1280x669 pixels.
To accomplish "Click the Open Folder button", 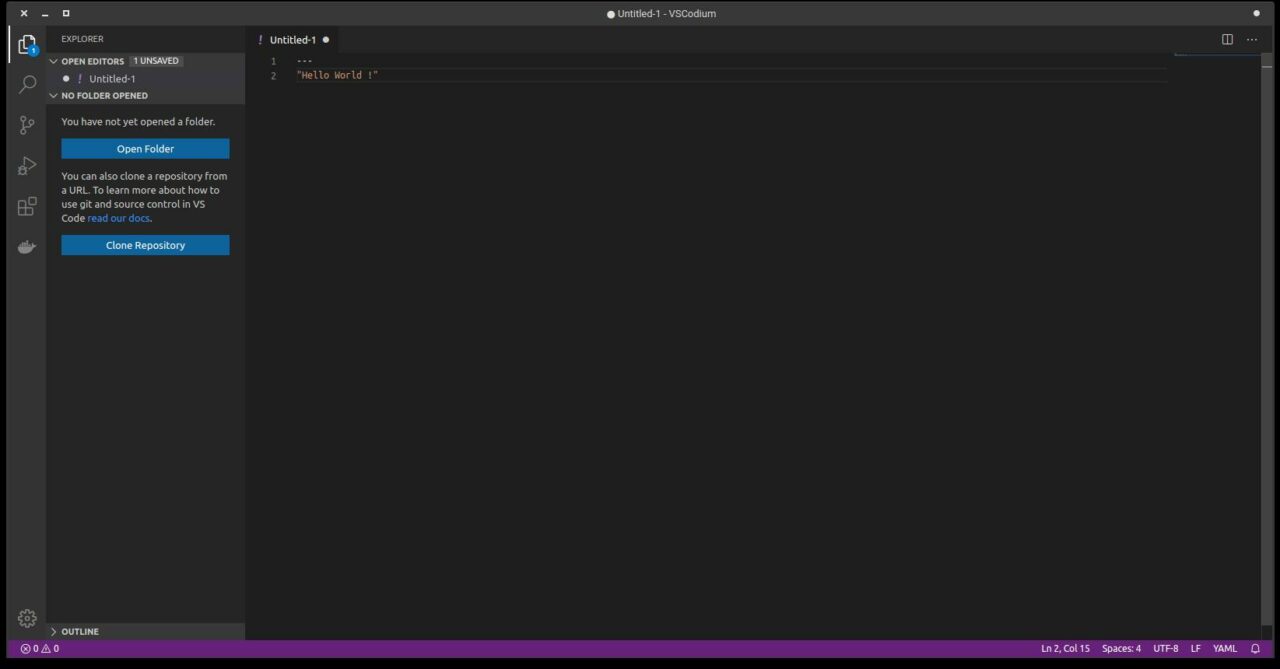I will [145, 148].
